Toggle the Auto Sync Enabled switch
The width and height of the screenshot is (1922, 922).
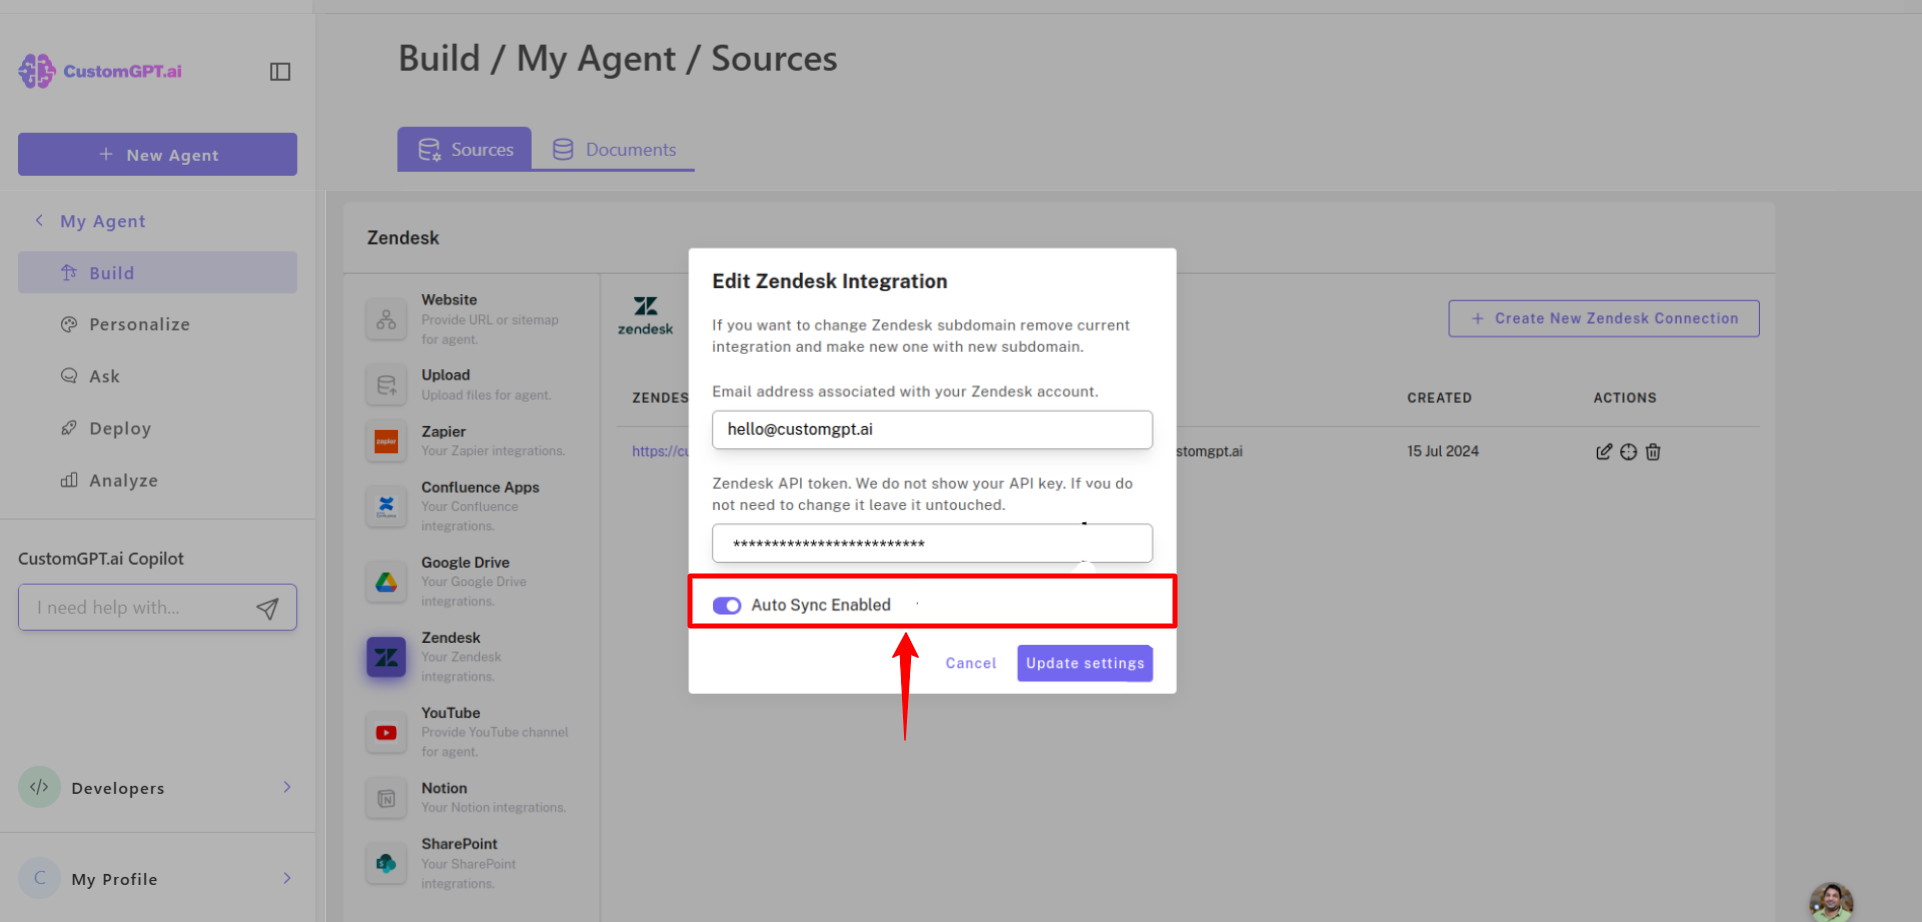[x=727, y=605]
